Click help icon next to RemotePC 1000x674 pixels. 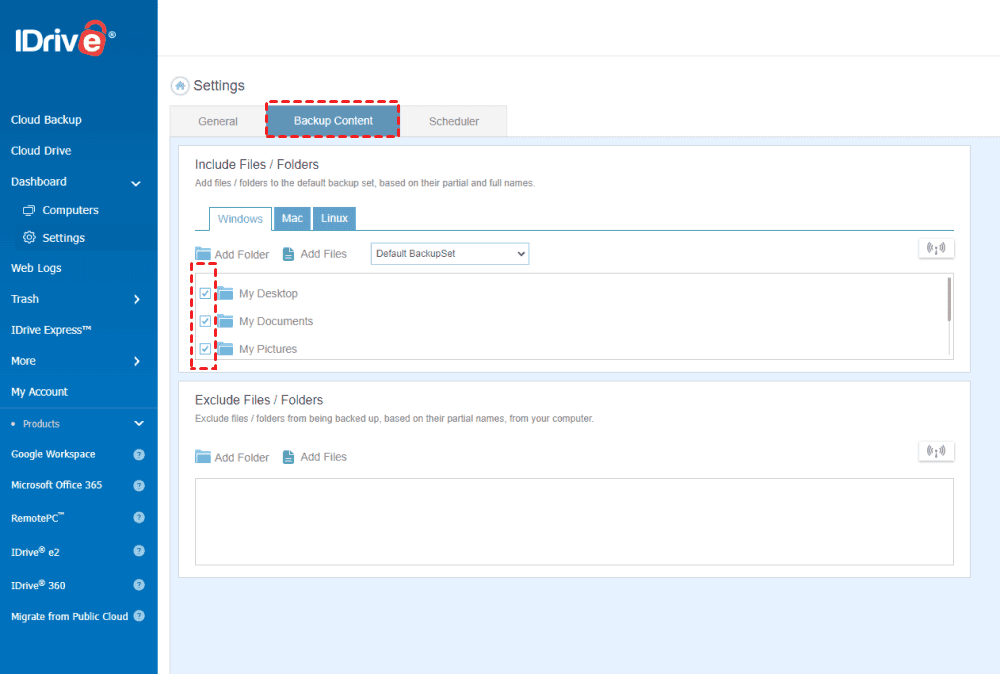click(x=139, y=517)
